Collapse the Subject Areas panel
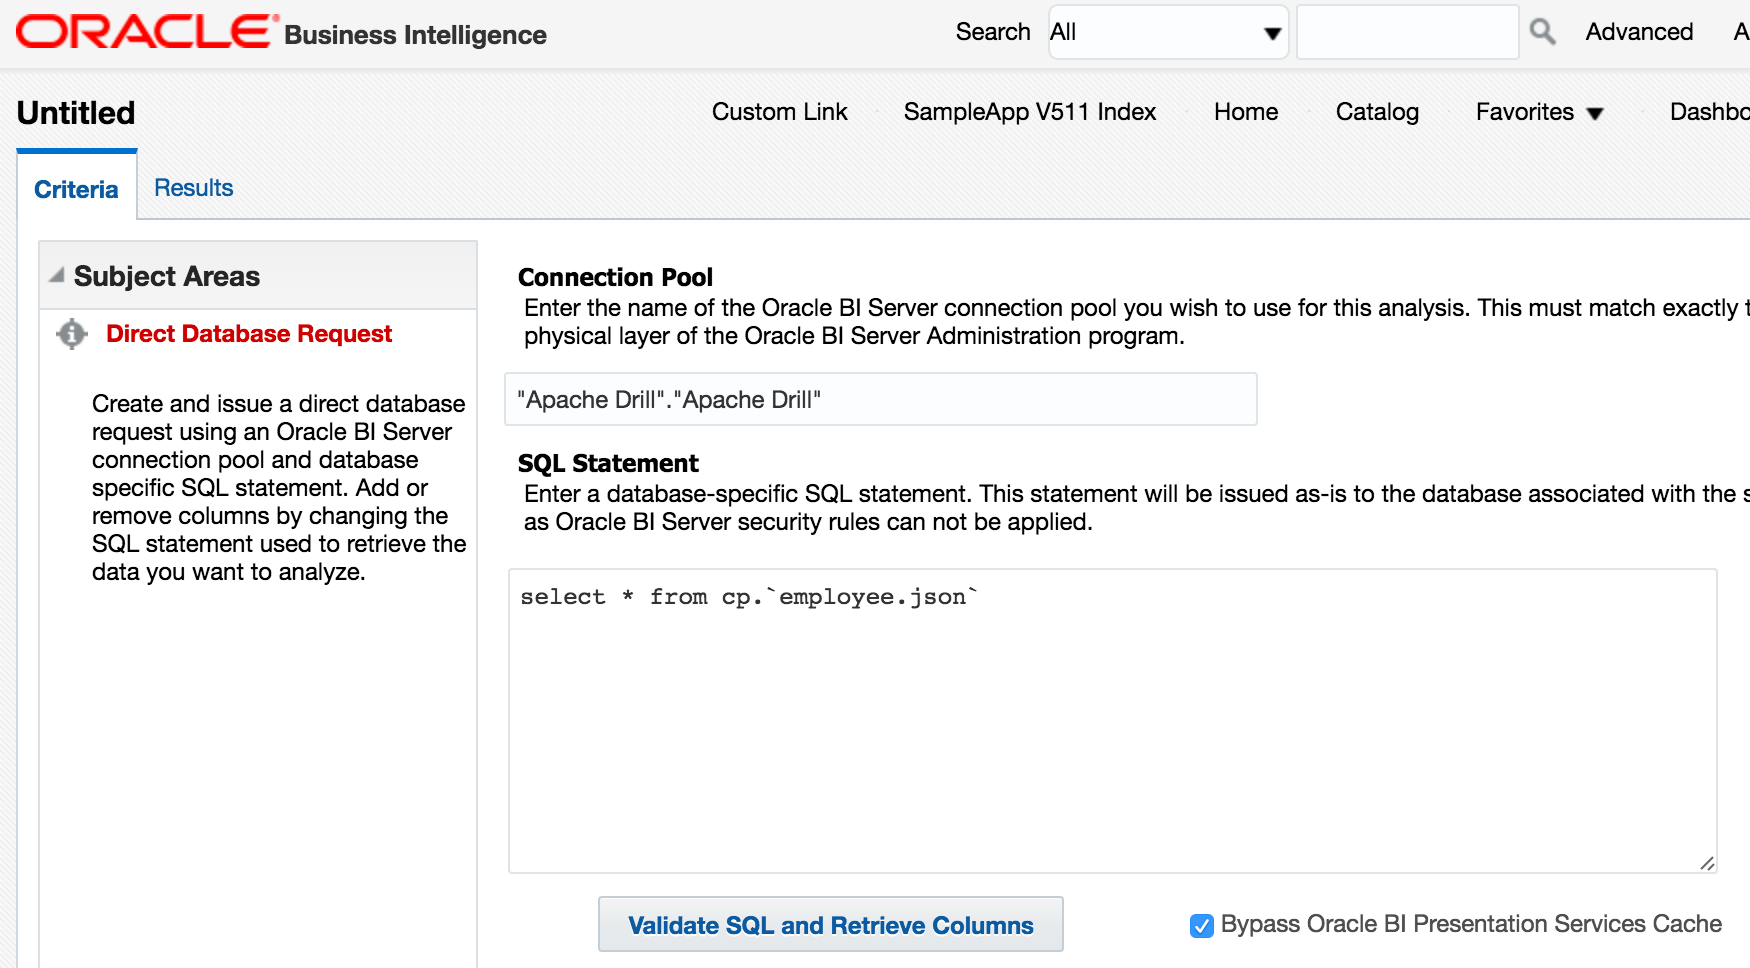The height and width of the screenshot is (968, 1750). (x=57, y=275)
